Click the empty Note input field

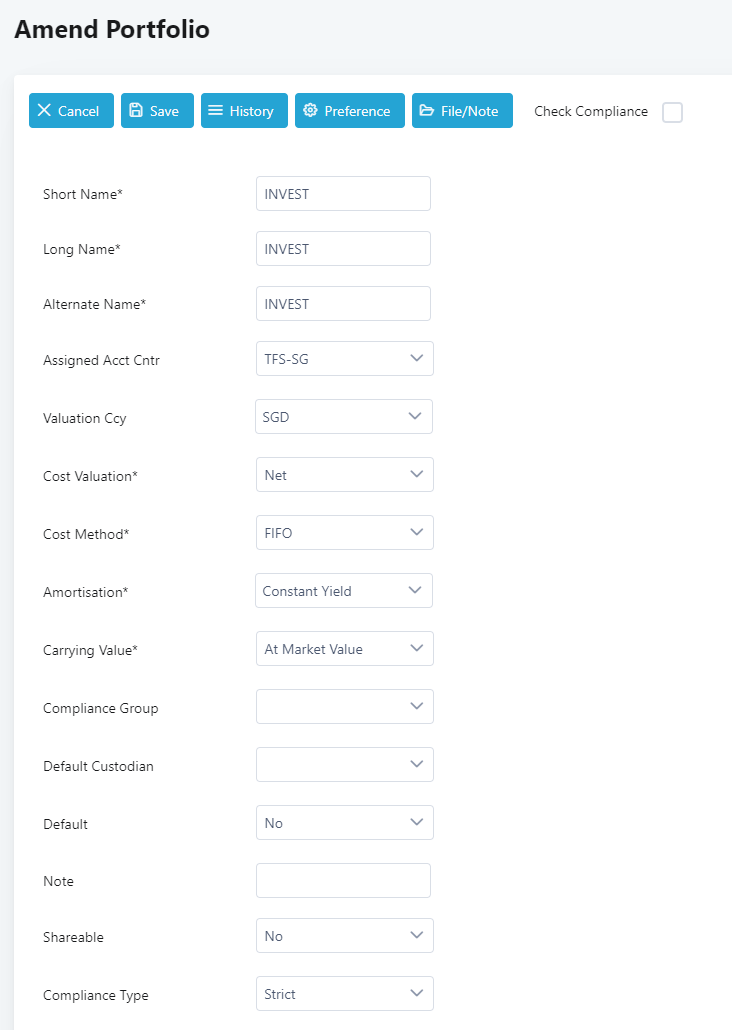coord(343,881)
